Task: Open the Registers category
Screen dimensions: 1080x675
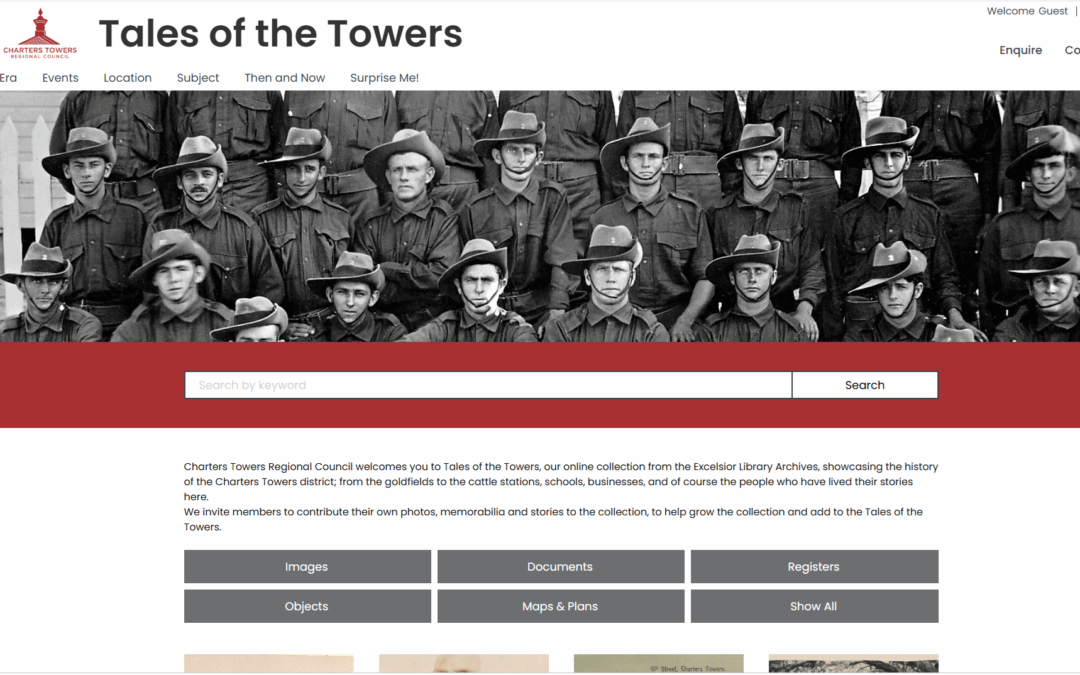Action: tap(814, 566)
